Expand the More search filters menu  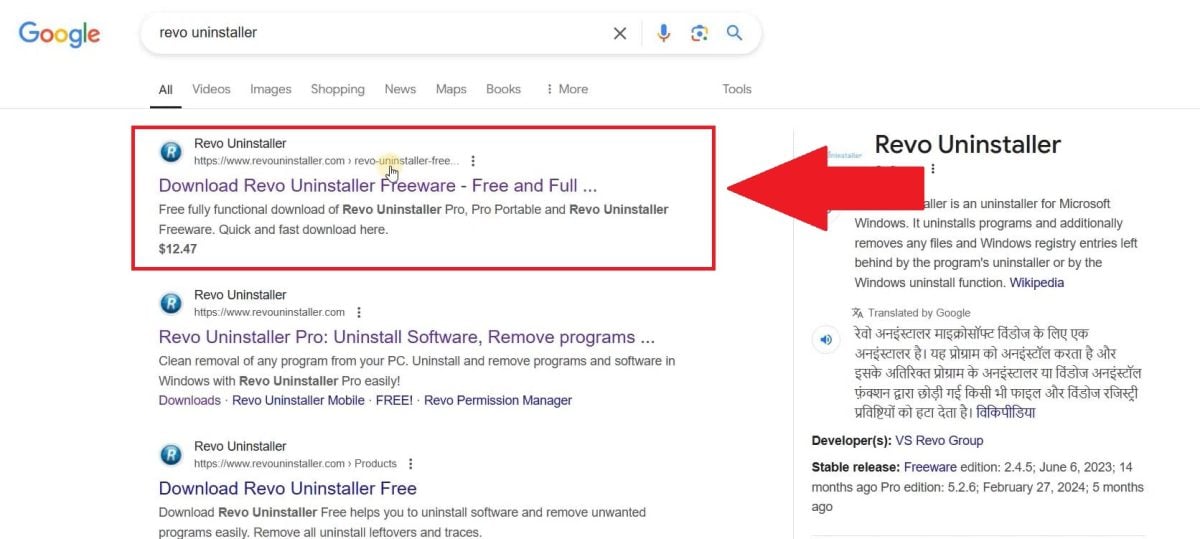pyautogui.click(x=566, y=89)
